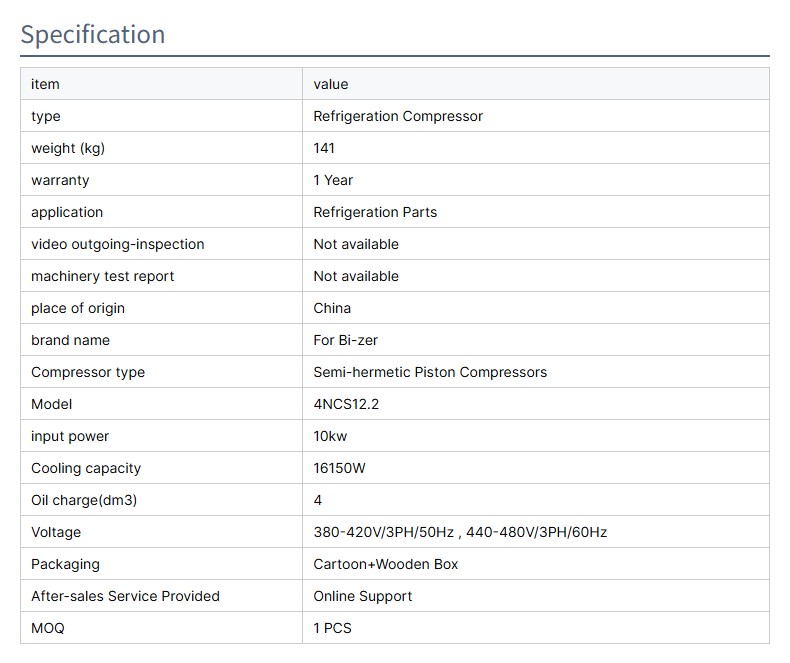
Task: Select the 'Cartoon+Wooden Box' packaging value
Action: [386, 564]
